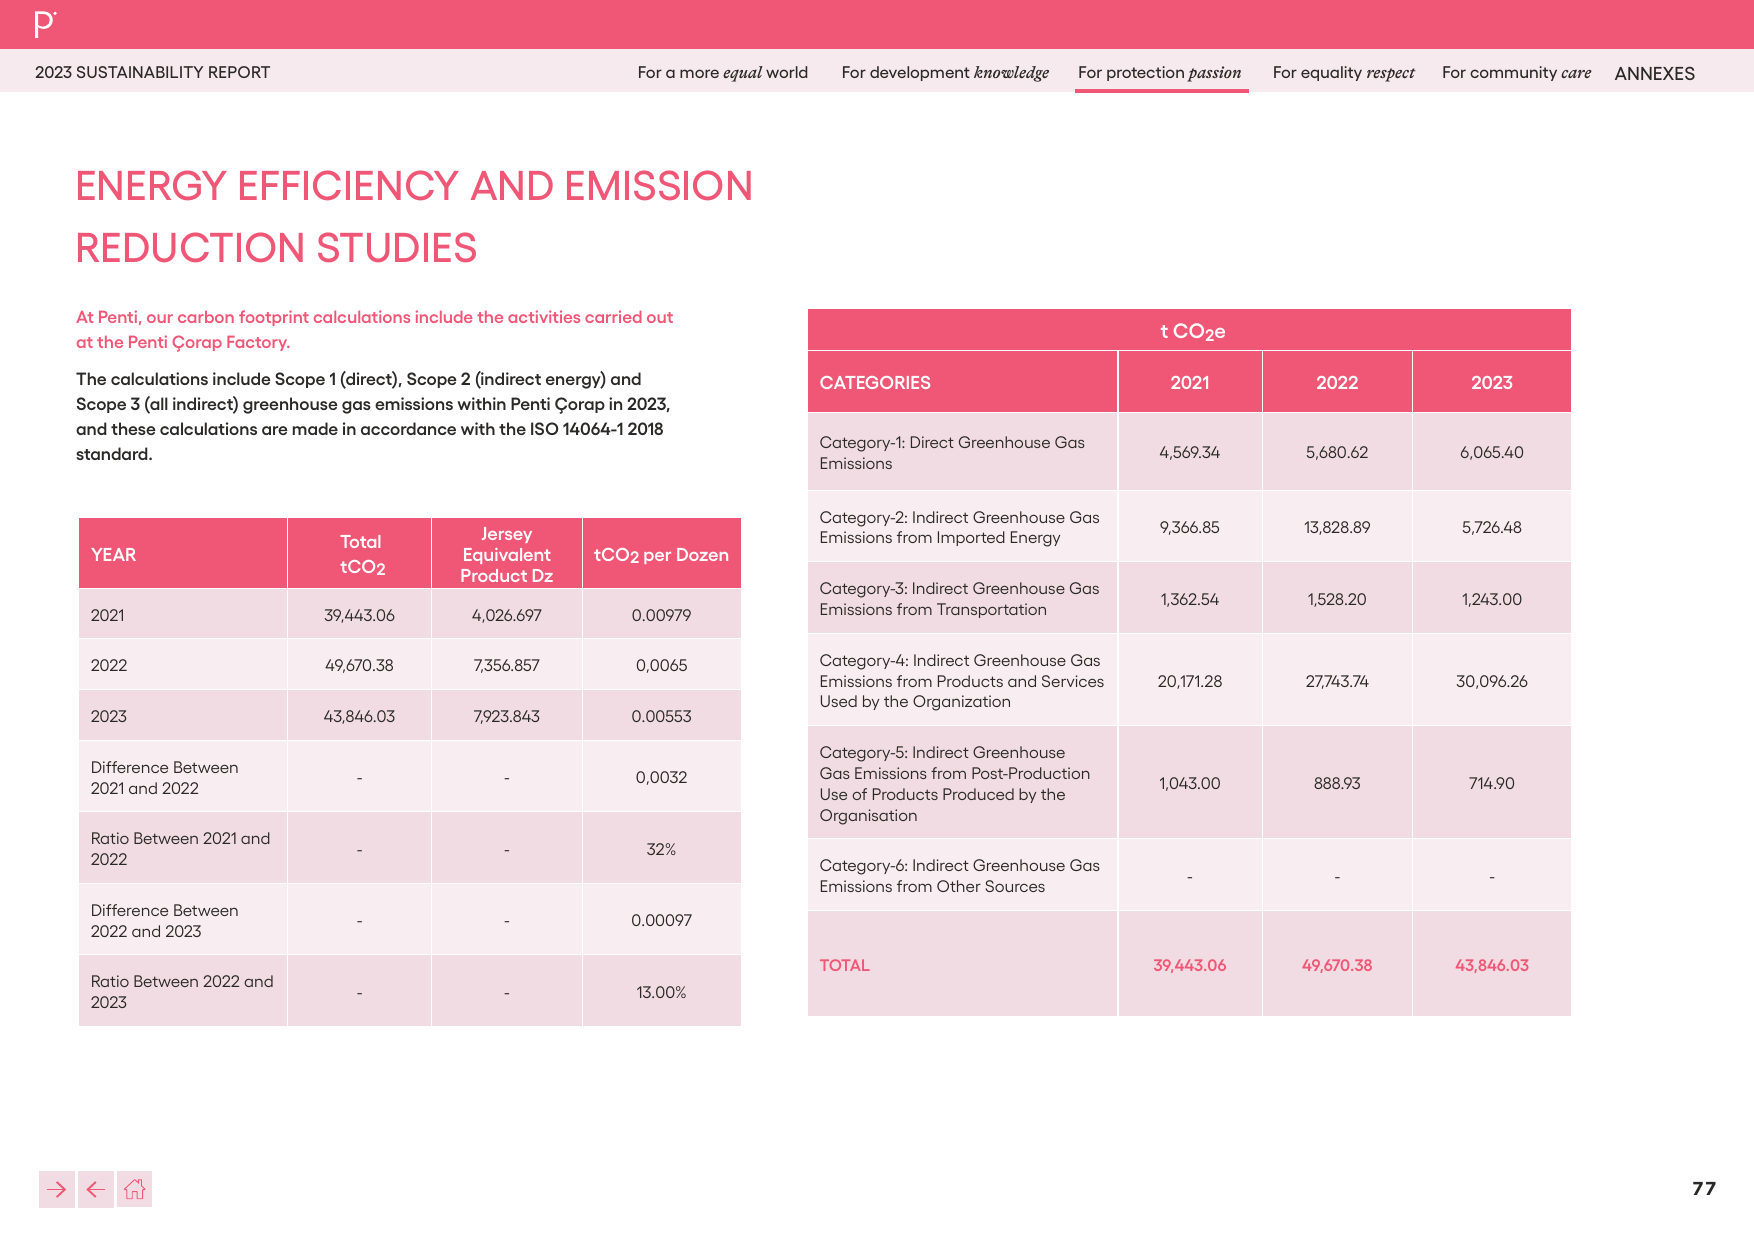Click the pink intro sentence about Penti Çorap Factory
The height and width of the screenshot is (1241, 1754).
[x=375, y=329]
